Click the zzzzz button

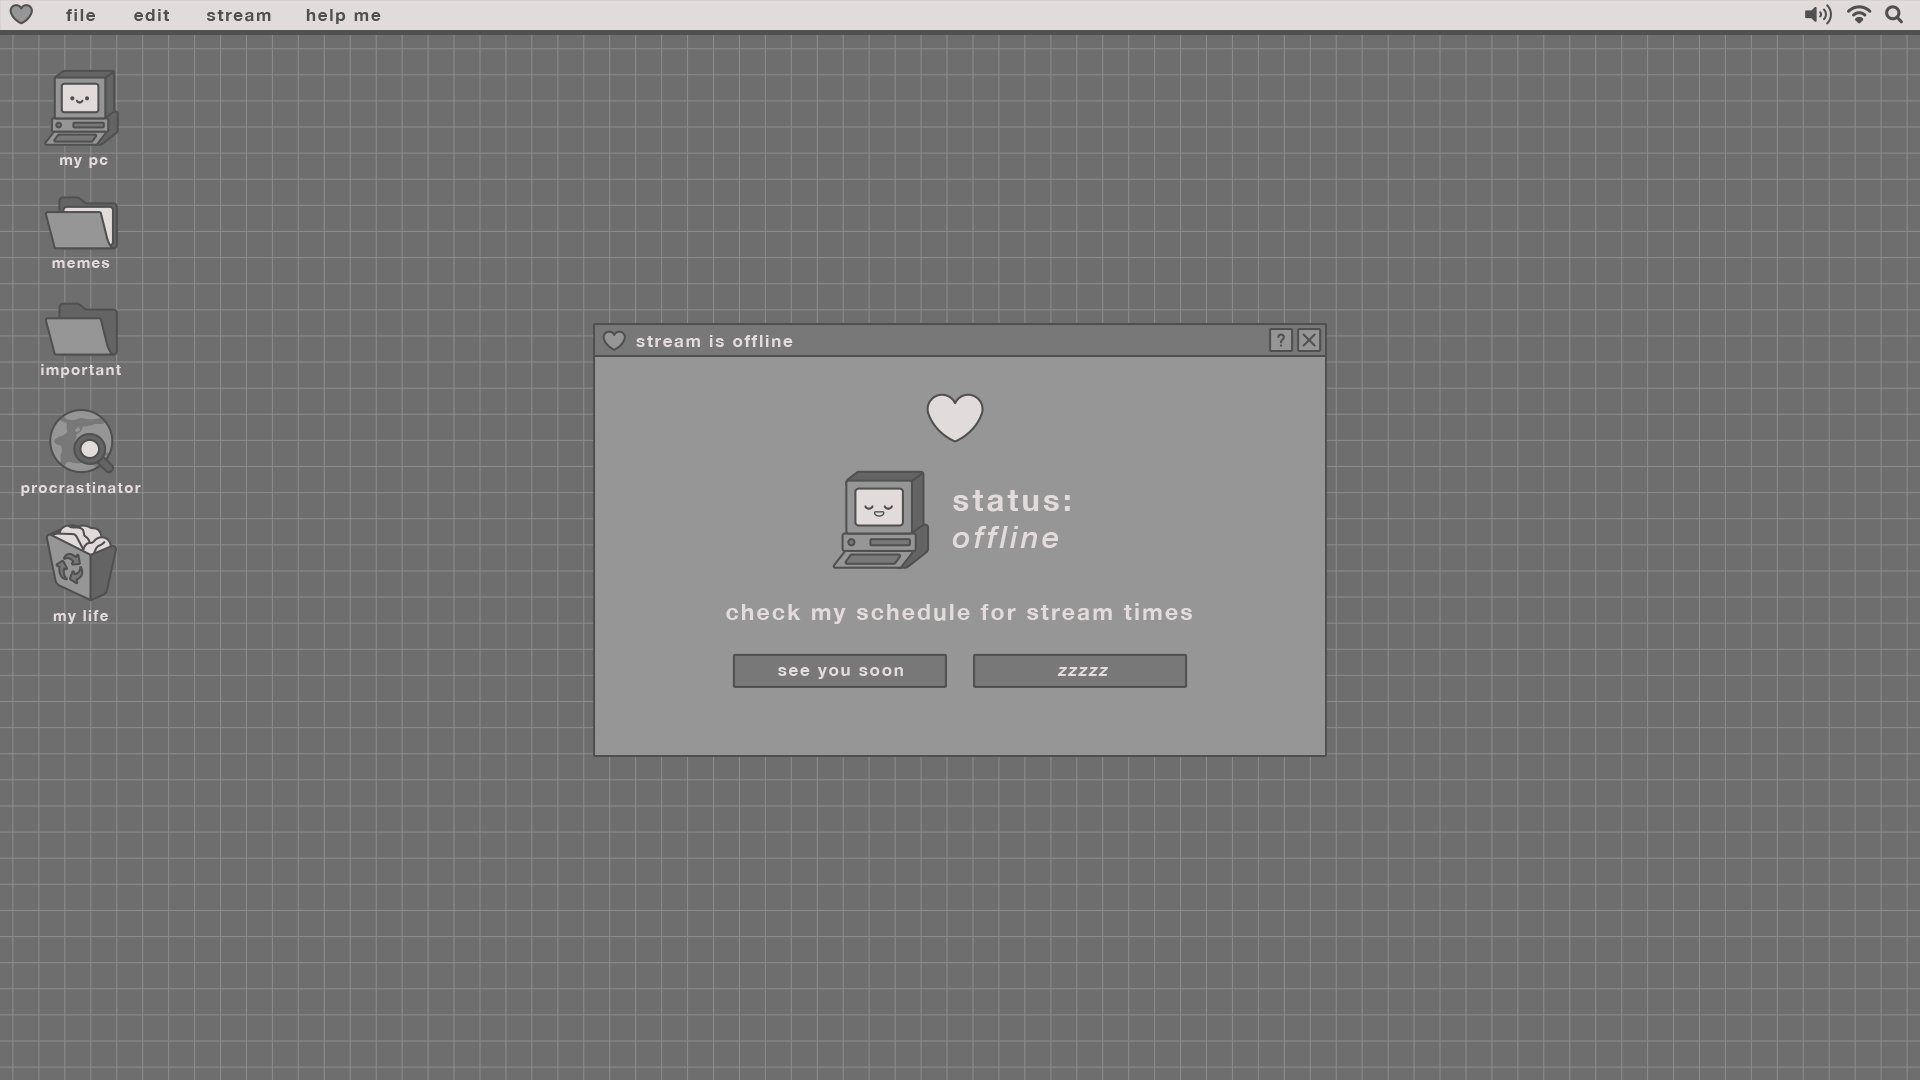click(x=1080, y=671)
